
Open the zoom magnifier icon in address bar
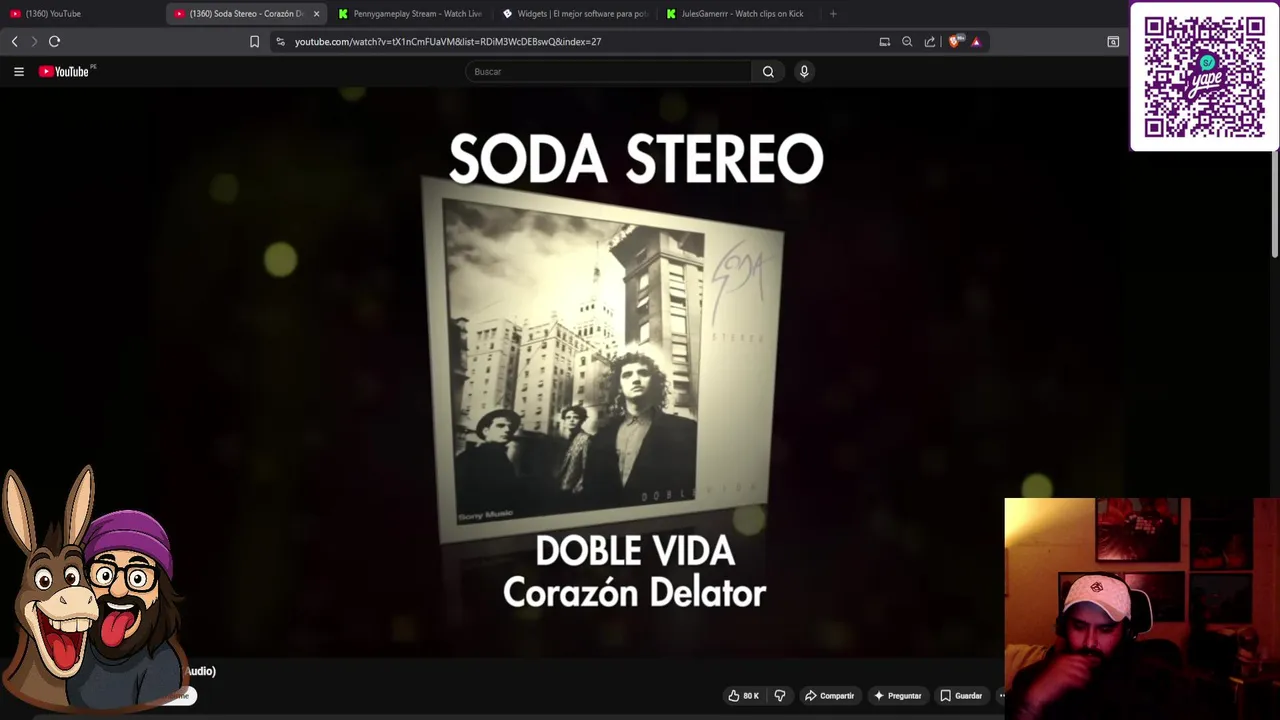[907, 41]
